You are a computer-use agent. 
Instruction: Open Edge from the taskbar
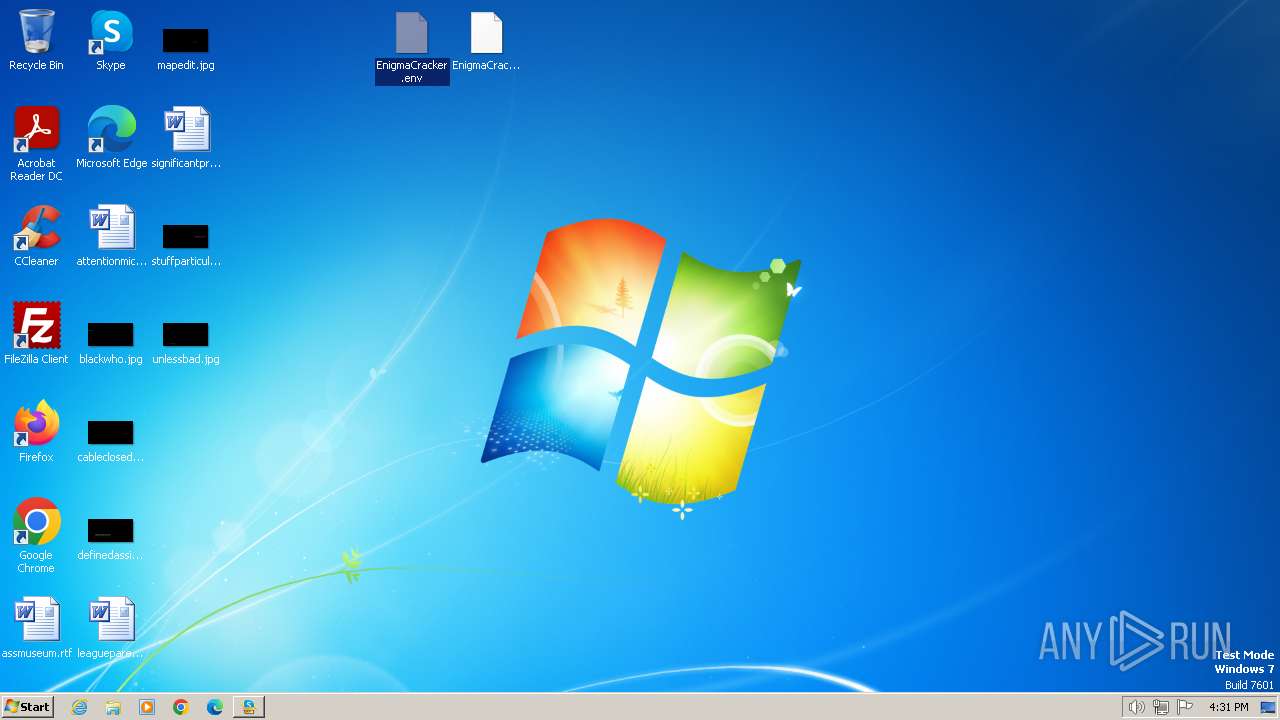click(x=215, y=707)
